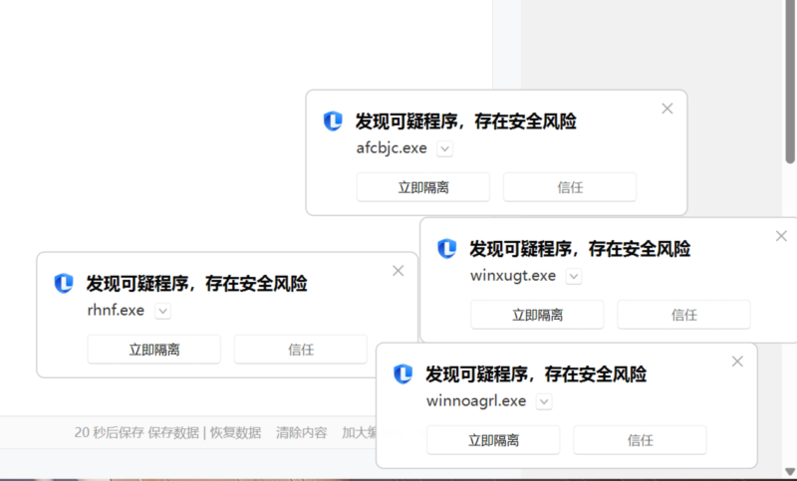Expand details dropdown next to rhnf.exe
The height and width of the screenshot is (481, 797).
(x=163, y=311)
